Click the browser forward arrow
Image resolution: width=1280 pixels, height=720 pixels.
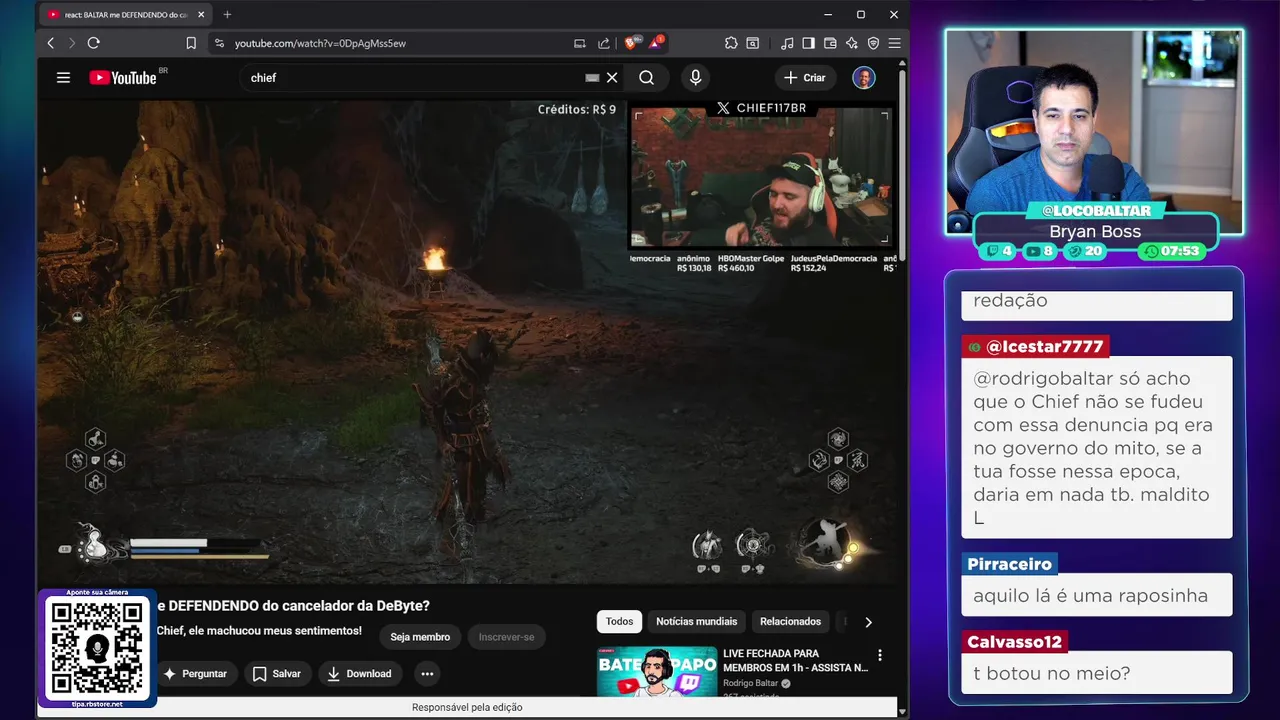[71, 43]
